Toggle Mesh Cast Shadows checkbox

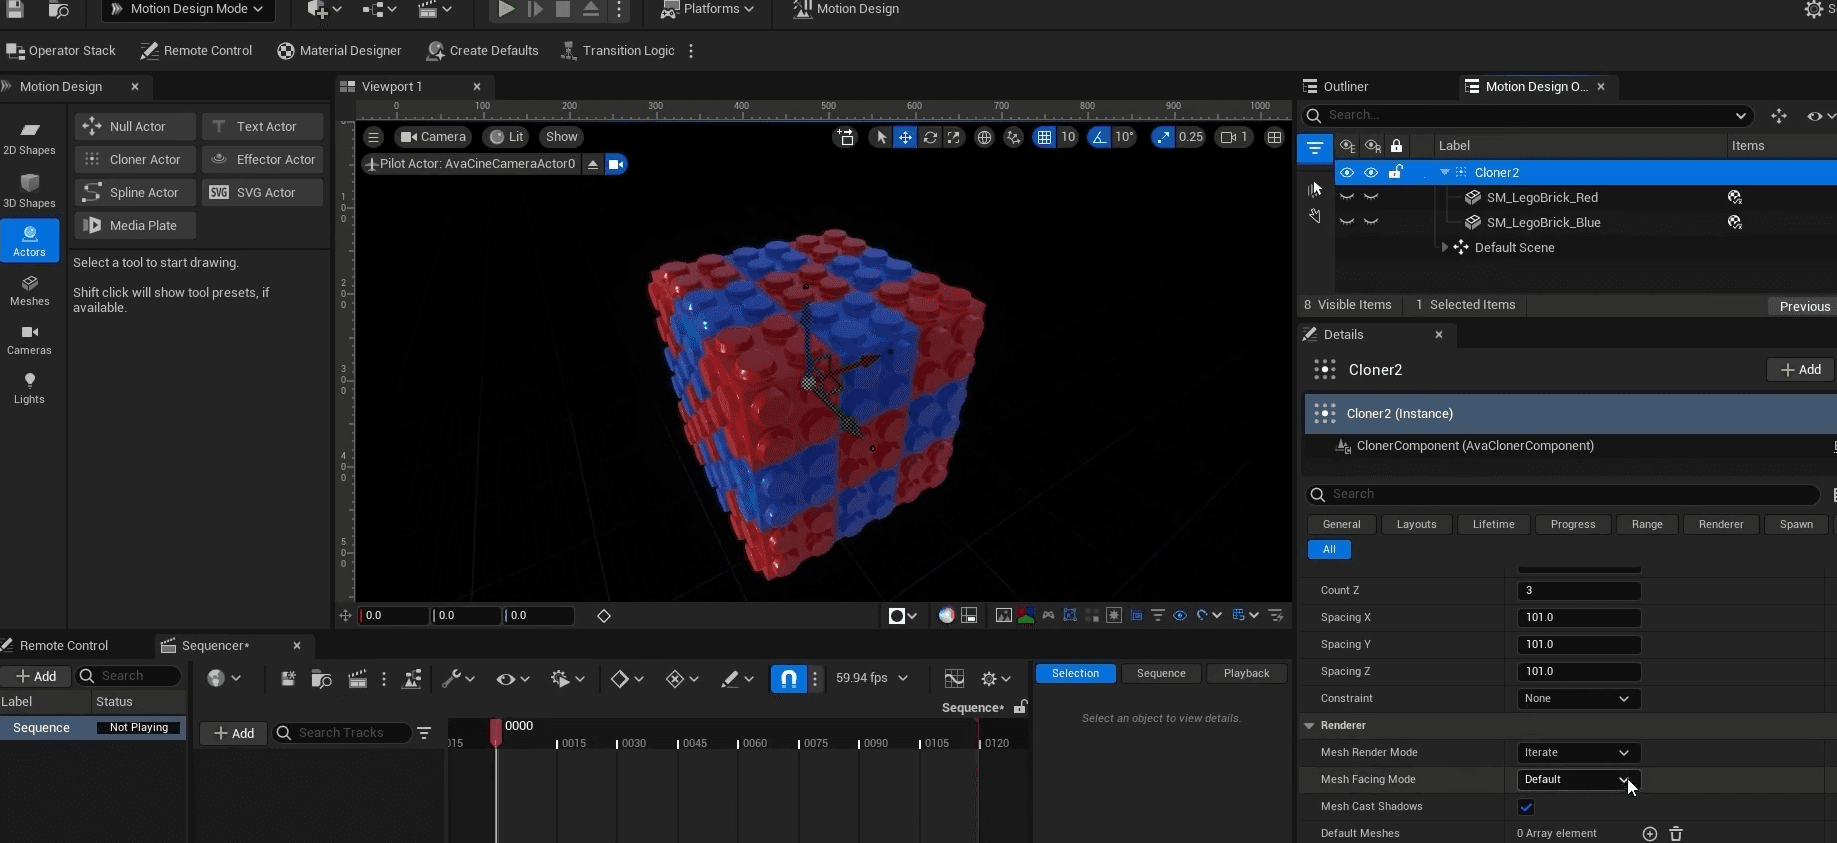coord(1526,807)
